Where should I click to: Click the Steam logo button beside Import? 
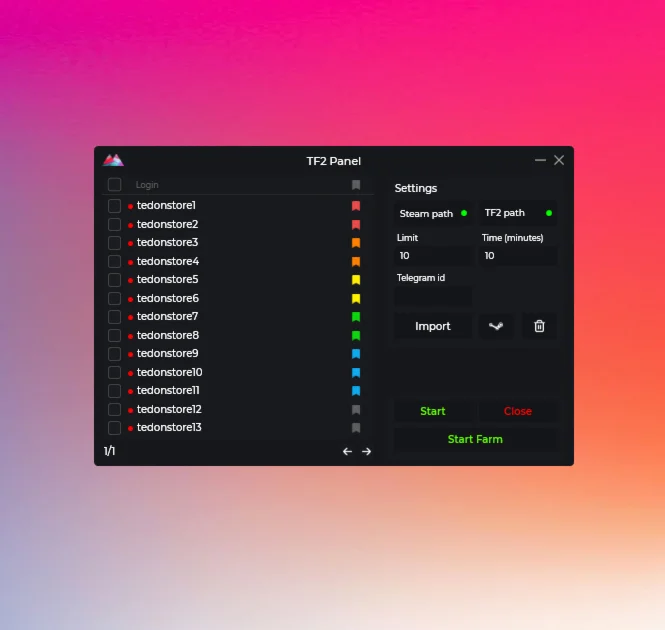point(496,326)
